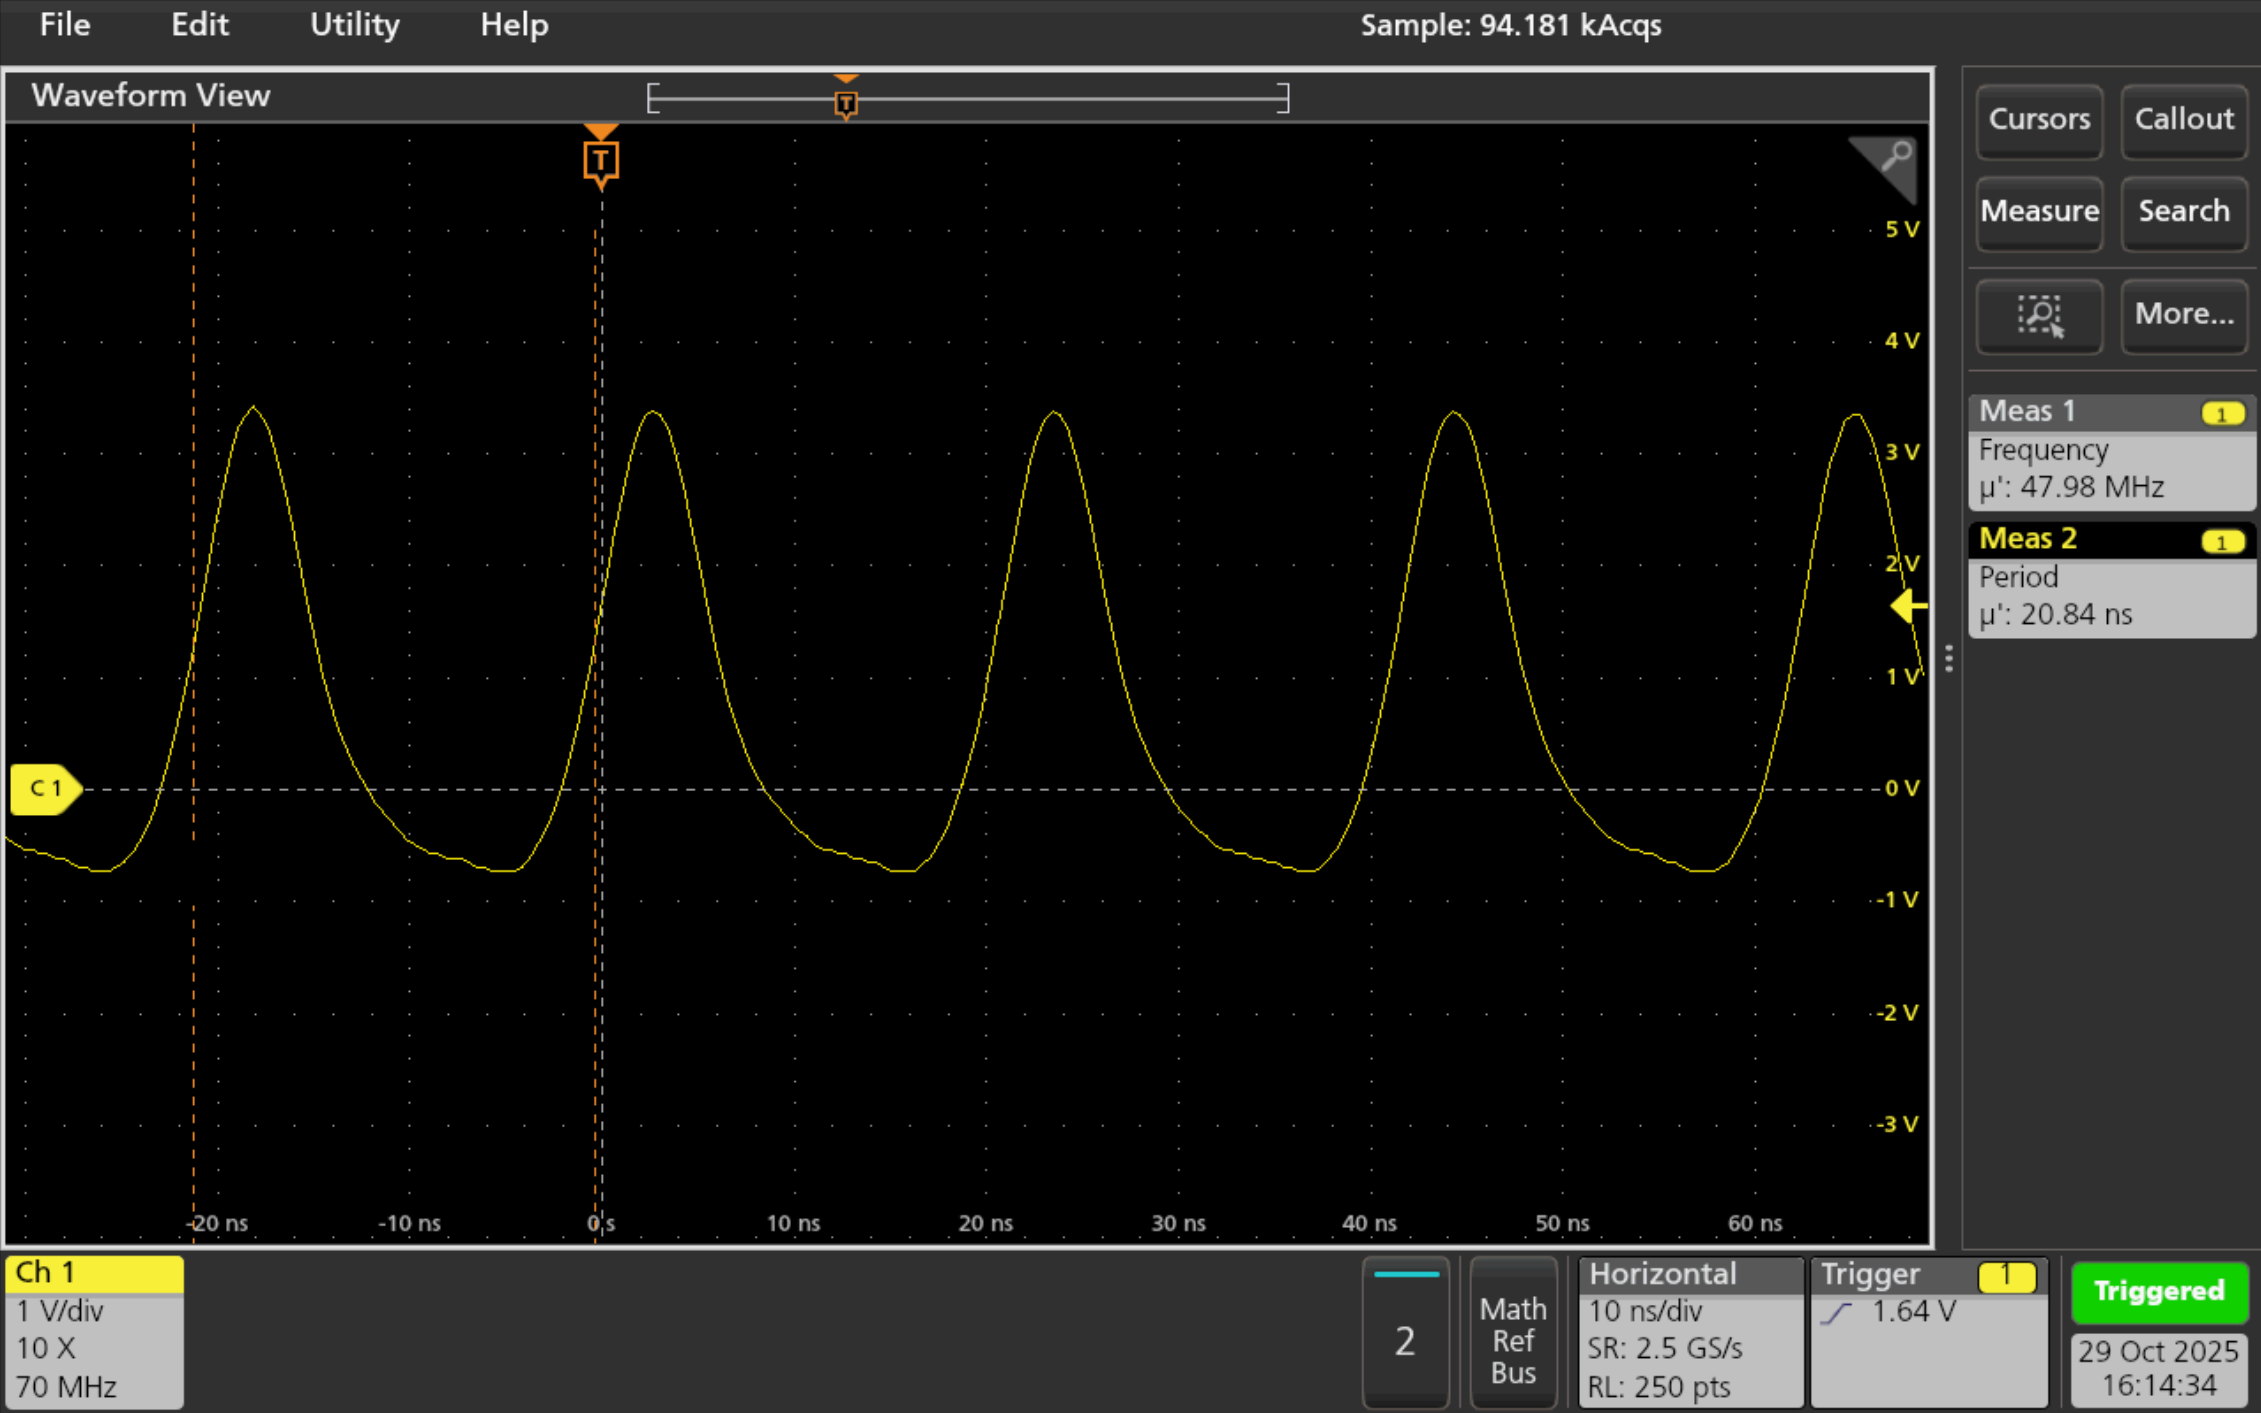2261x1413 pixels.
Task: Open the Utility menu
Action: coord(354,25)
